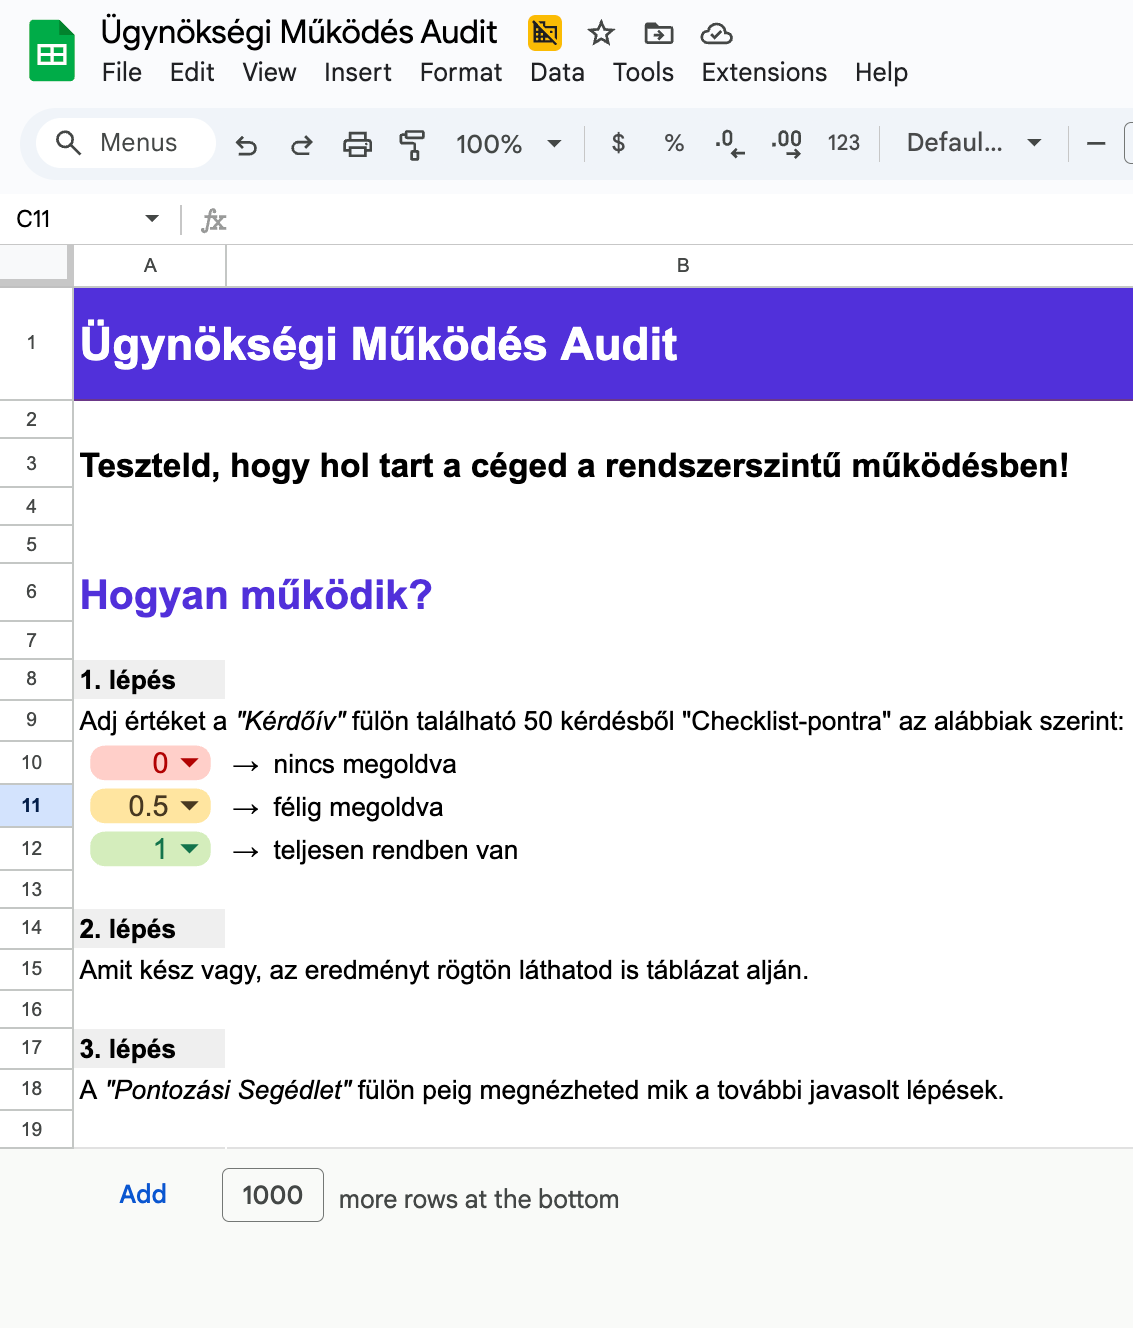Click the rows count input field
Viewport: 1133px width, 1328px height.
tap(273, 1195)
